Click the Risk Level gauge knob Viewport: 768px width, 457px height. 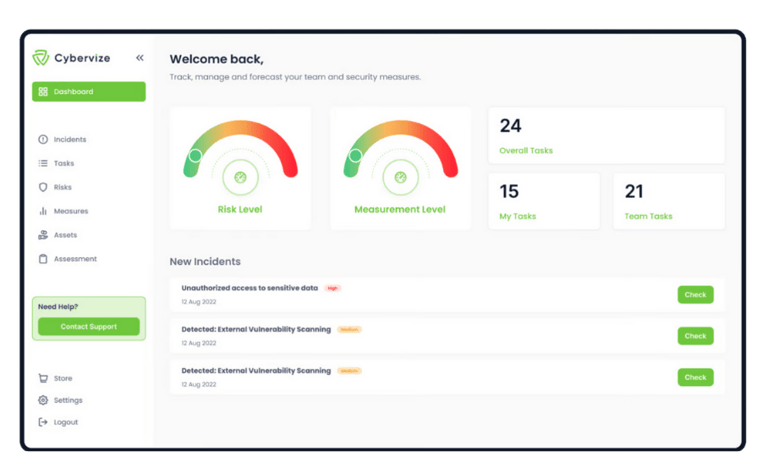tap(195, 156)
